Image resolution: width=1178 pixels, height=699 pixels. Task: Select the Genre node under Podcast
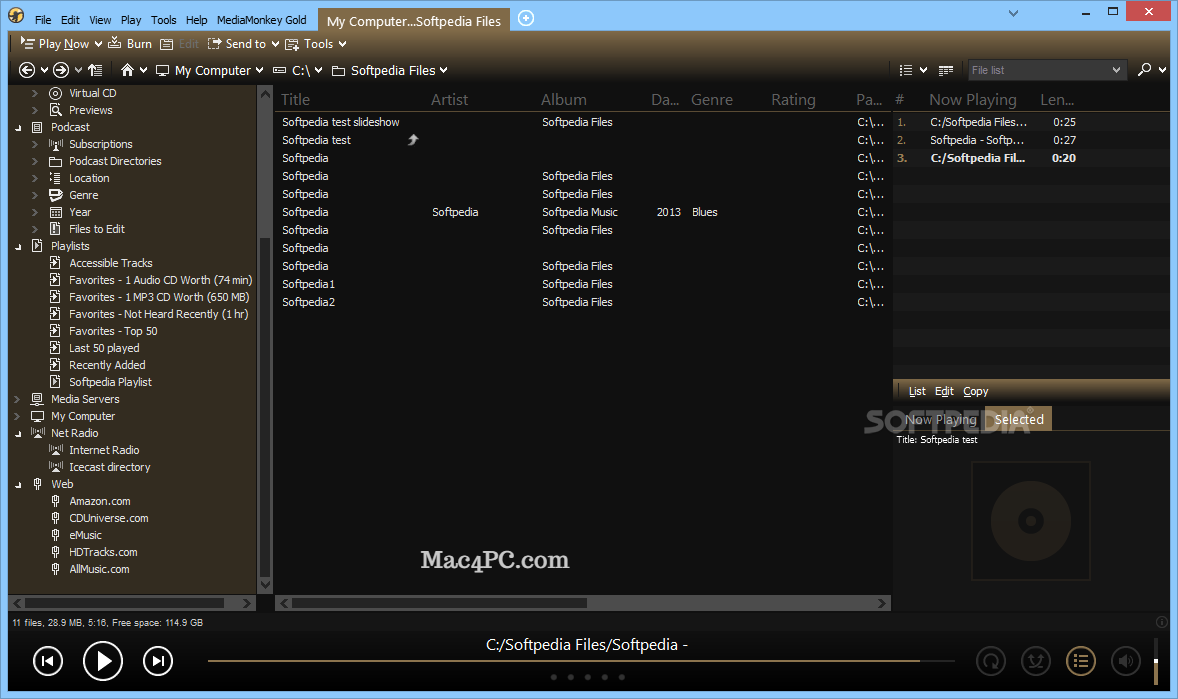coord(83,195)
